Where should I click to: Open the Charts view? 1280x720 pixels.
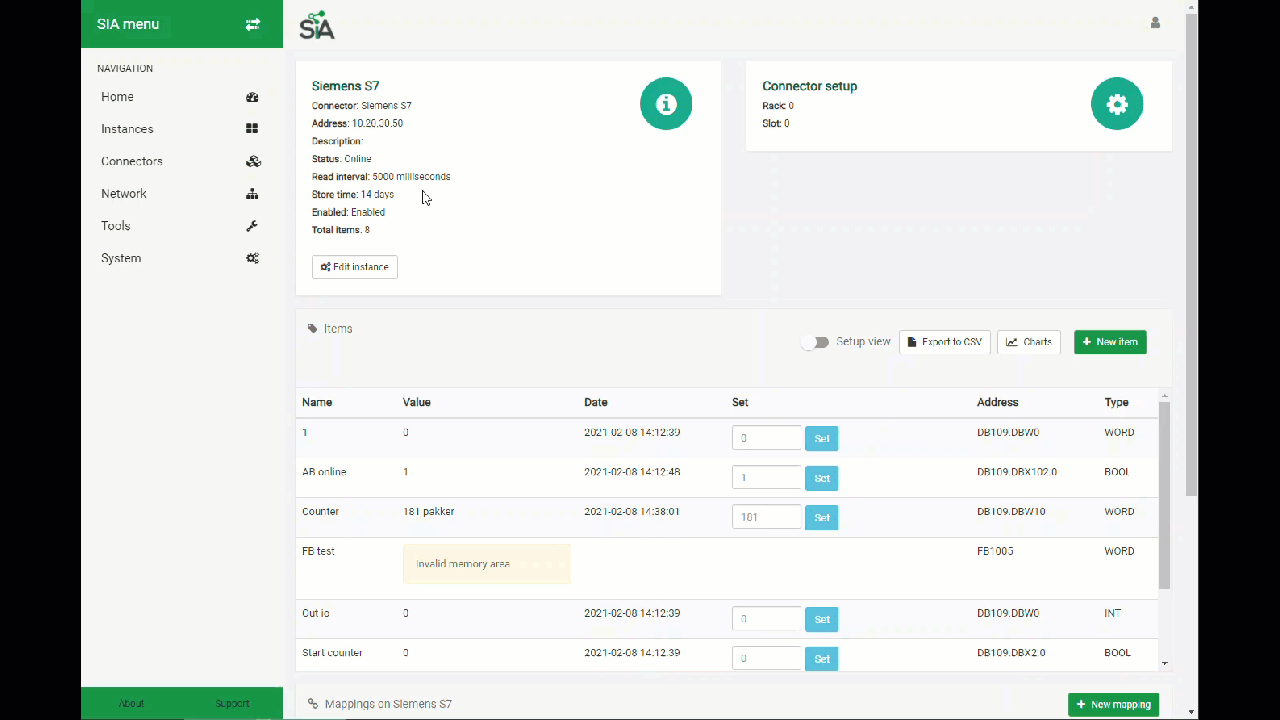coord(1028,341)
